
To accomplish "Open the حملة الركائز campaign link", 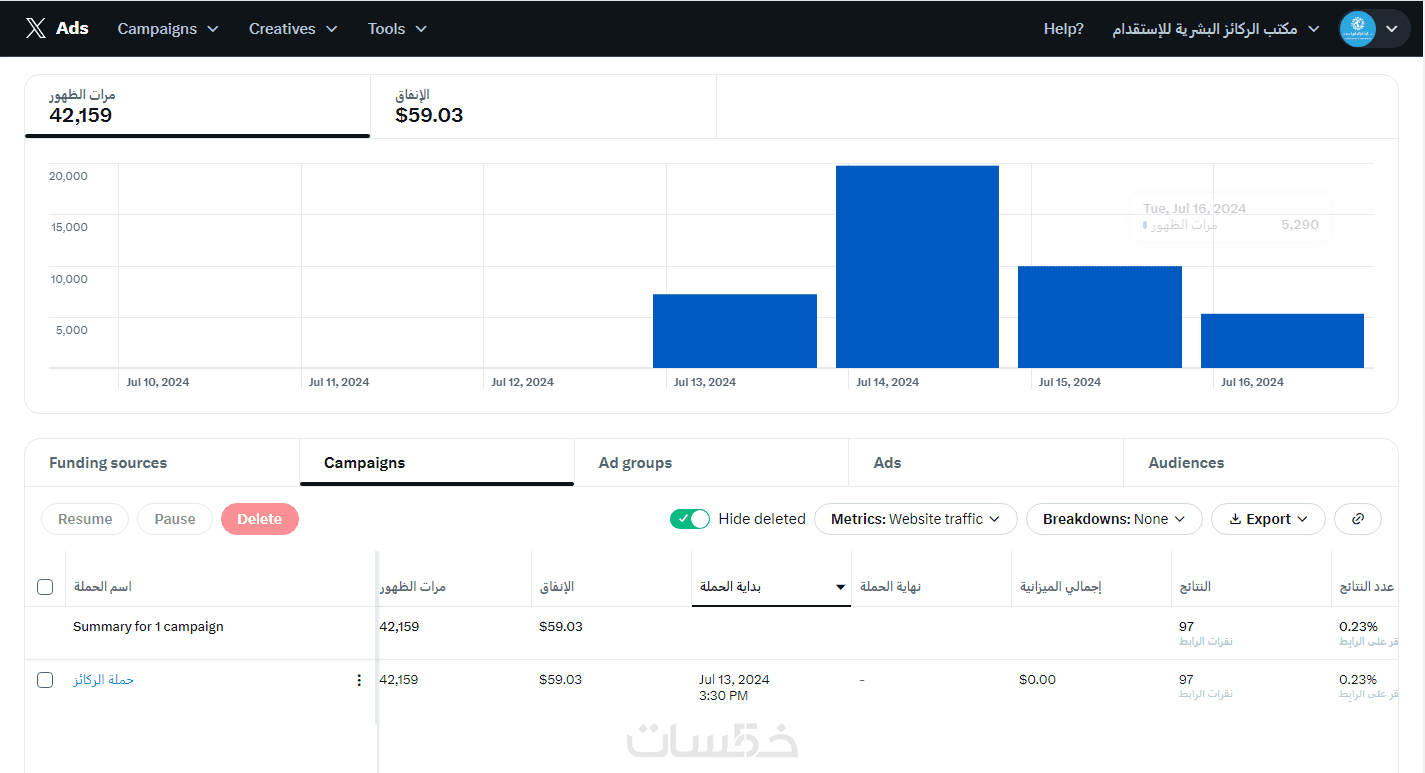I will pyautogui.click(x=103, y=680).
